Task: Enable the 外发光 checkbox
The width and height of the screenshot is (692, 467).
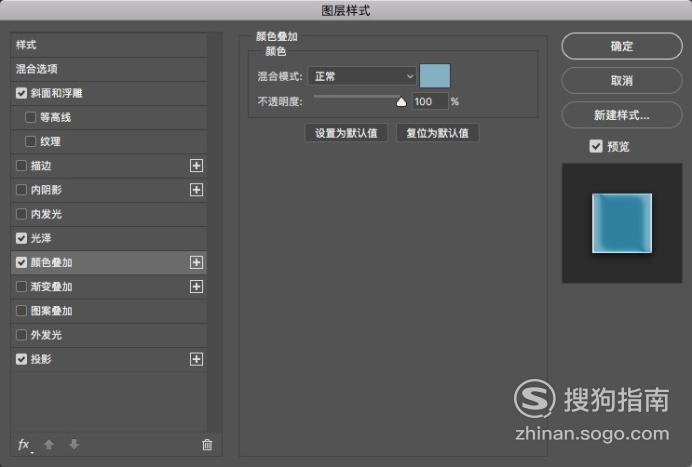Action: [x=21, y=335]
